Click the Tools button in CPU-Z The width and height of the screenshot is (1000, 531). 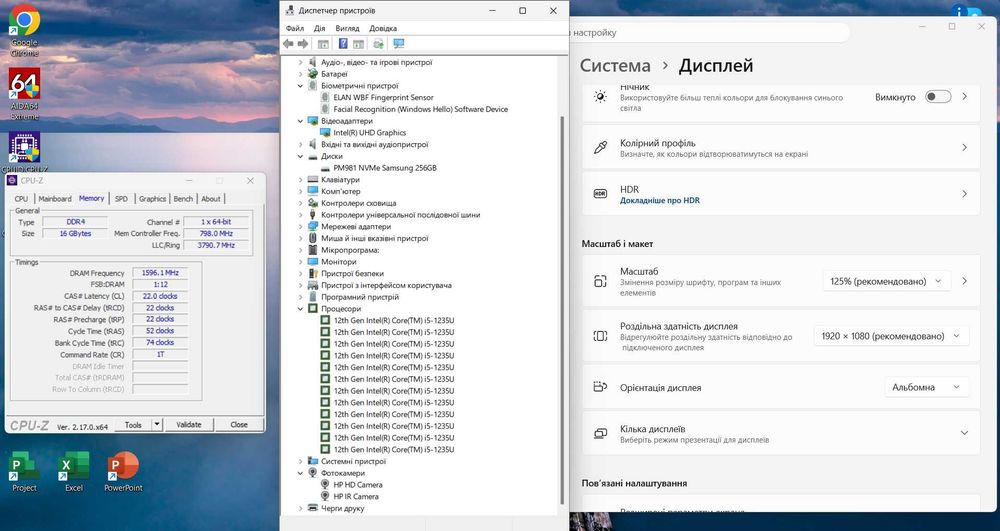point(133,425)
